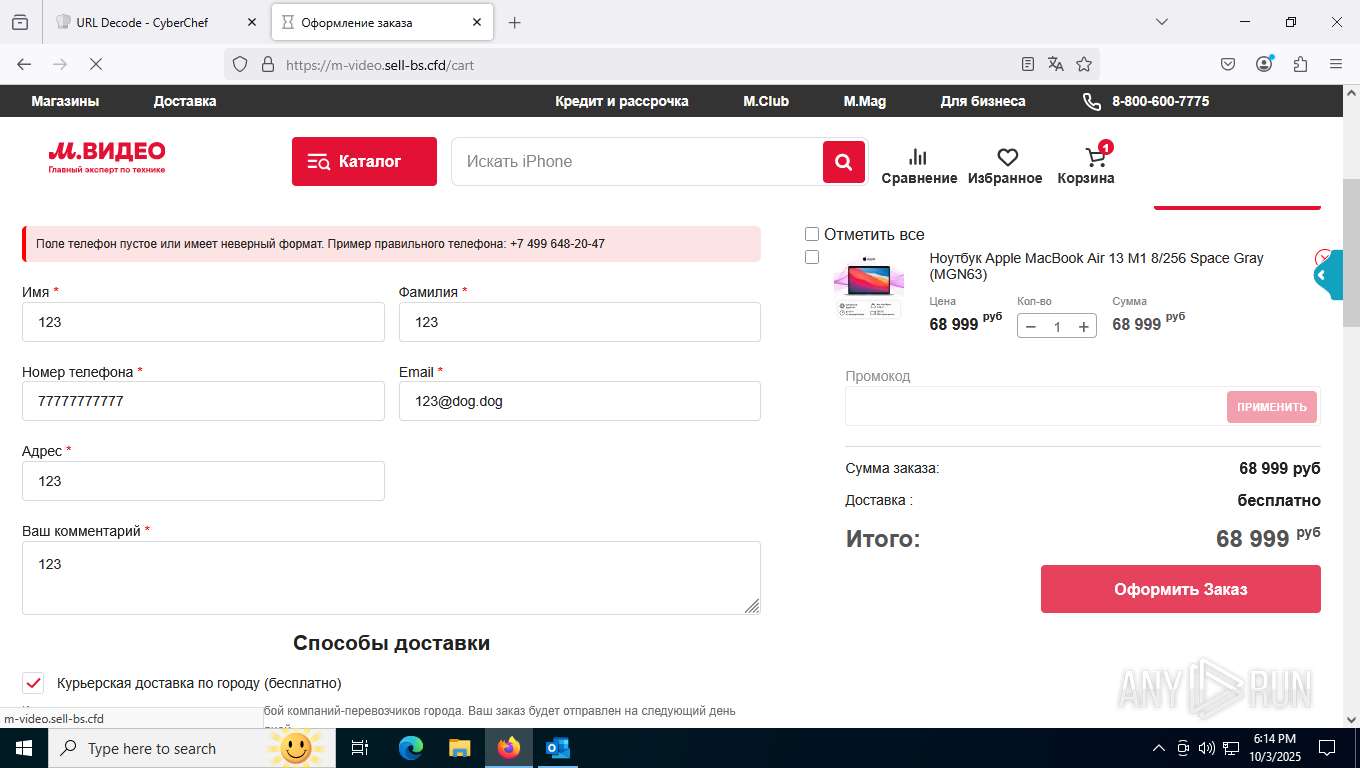Click into the Email field
Screen dimensions: 1360x768
[580, 401]
